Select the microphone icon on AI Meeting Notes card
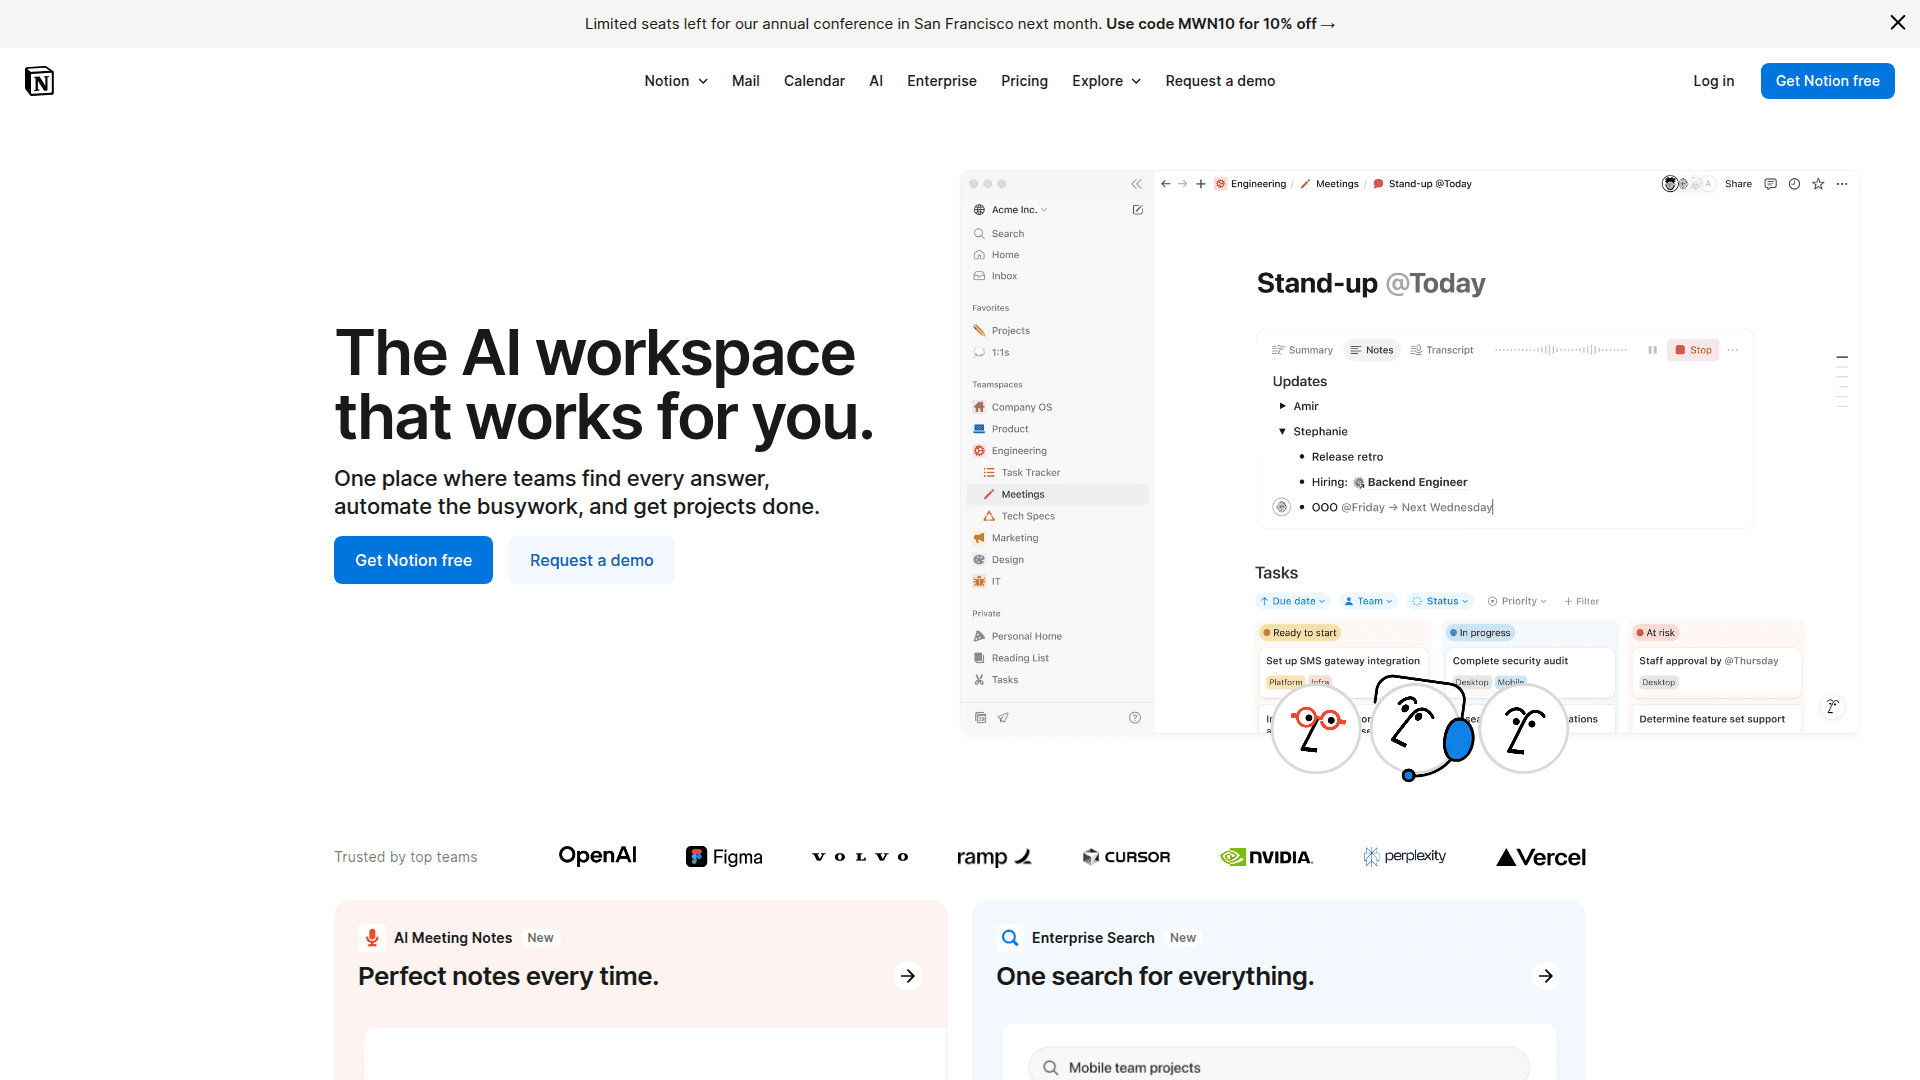This screenshot has width=1920, height=1080. (371, 937)
